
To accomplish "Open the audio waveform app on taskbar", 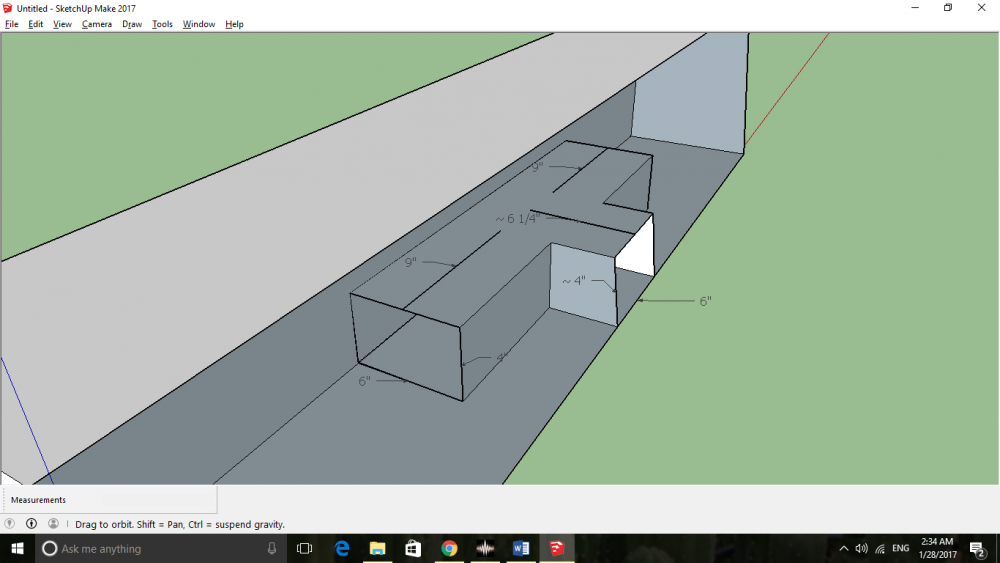I will click(485, 548).
